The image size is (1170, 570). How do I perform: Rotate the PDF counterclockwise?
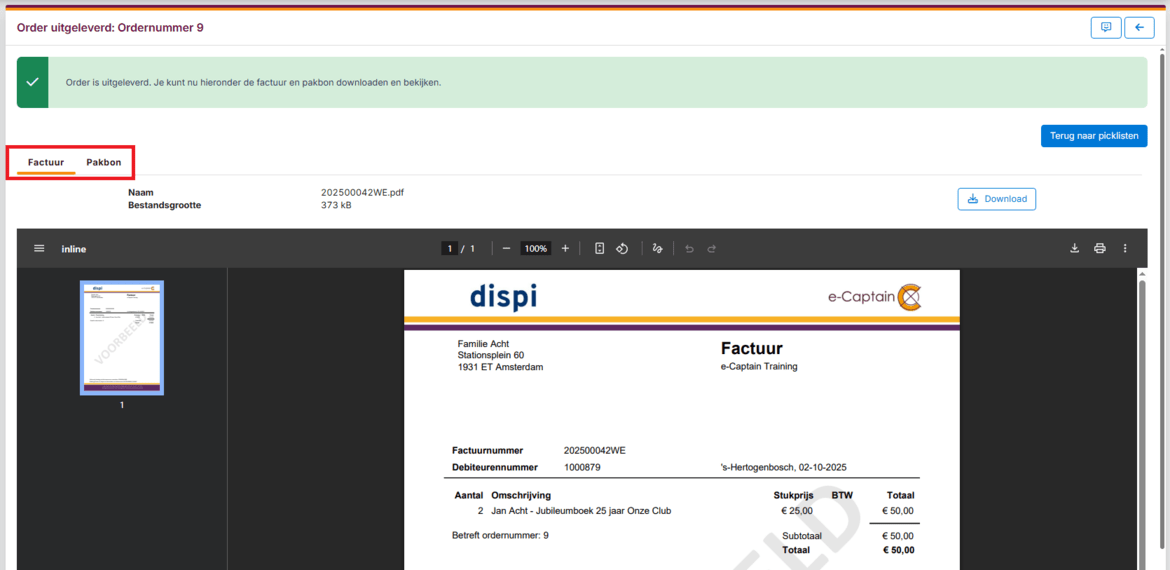622,249
